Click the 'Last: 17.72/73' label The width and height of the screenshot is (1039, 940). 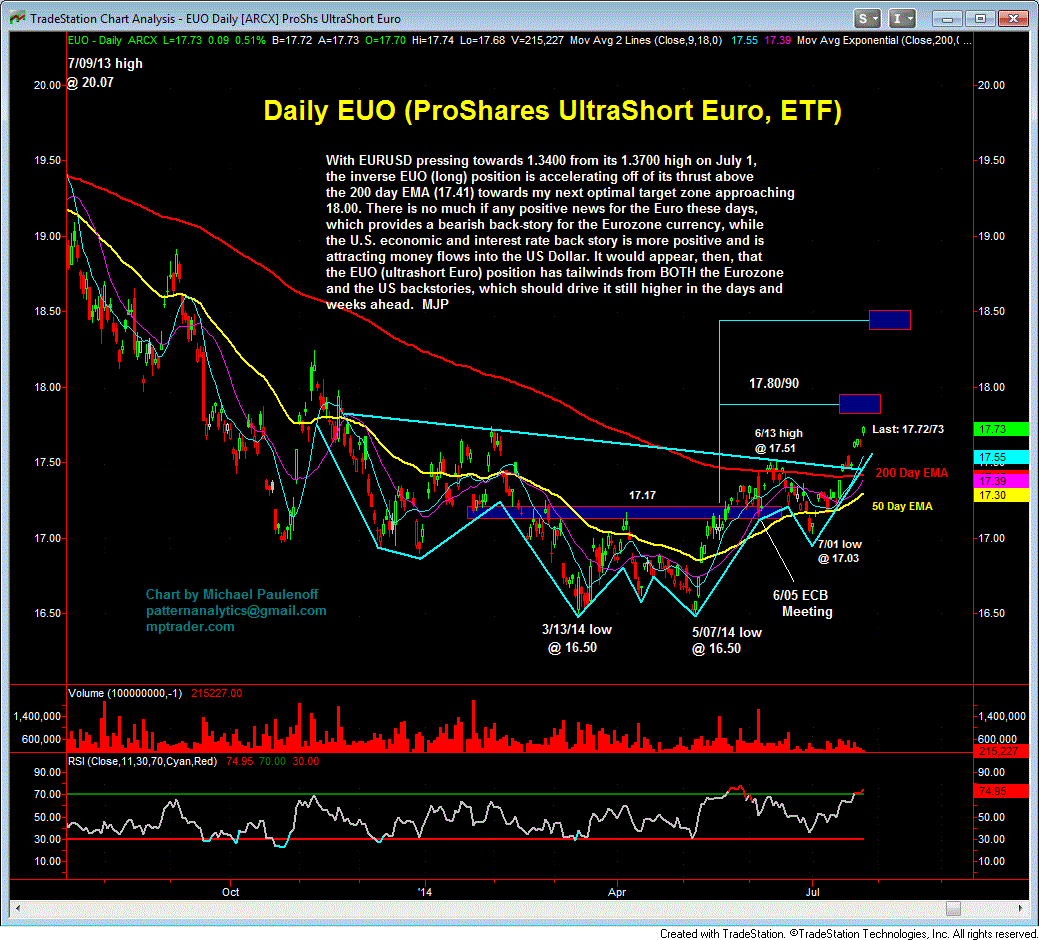pyautogui.click(x=908, y=429)
